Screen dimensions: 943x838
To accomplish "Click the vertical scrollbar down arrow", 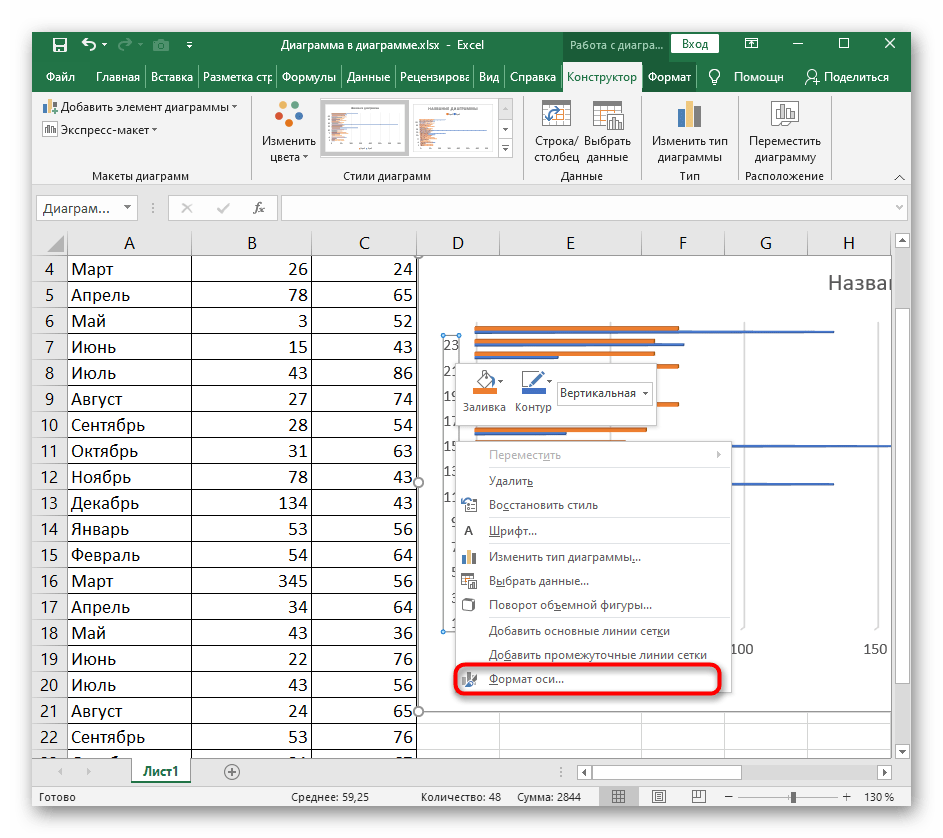I will pos(902,751).
